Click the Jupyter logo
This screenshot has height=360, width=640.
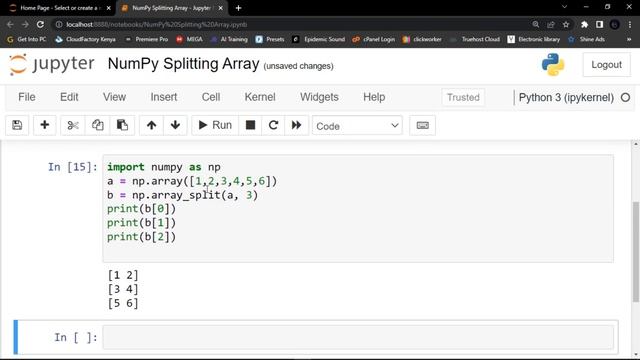click(52, 64)
